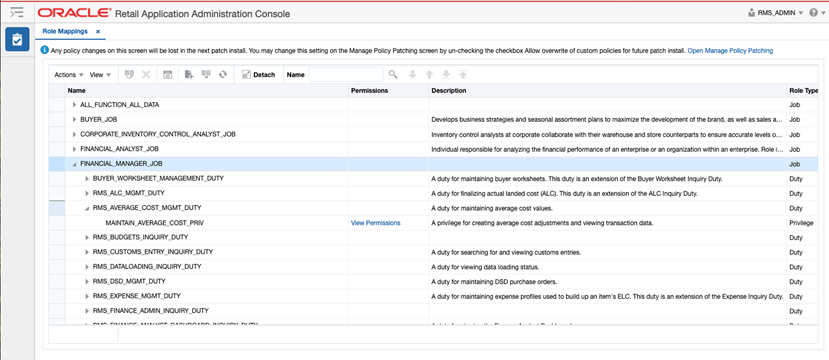Image resolution: width=829 pixels, height=360 pixels.
Task: Click the first grayed toolbar icon before delete X
Action: (x=129, y=75)
